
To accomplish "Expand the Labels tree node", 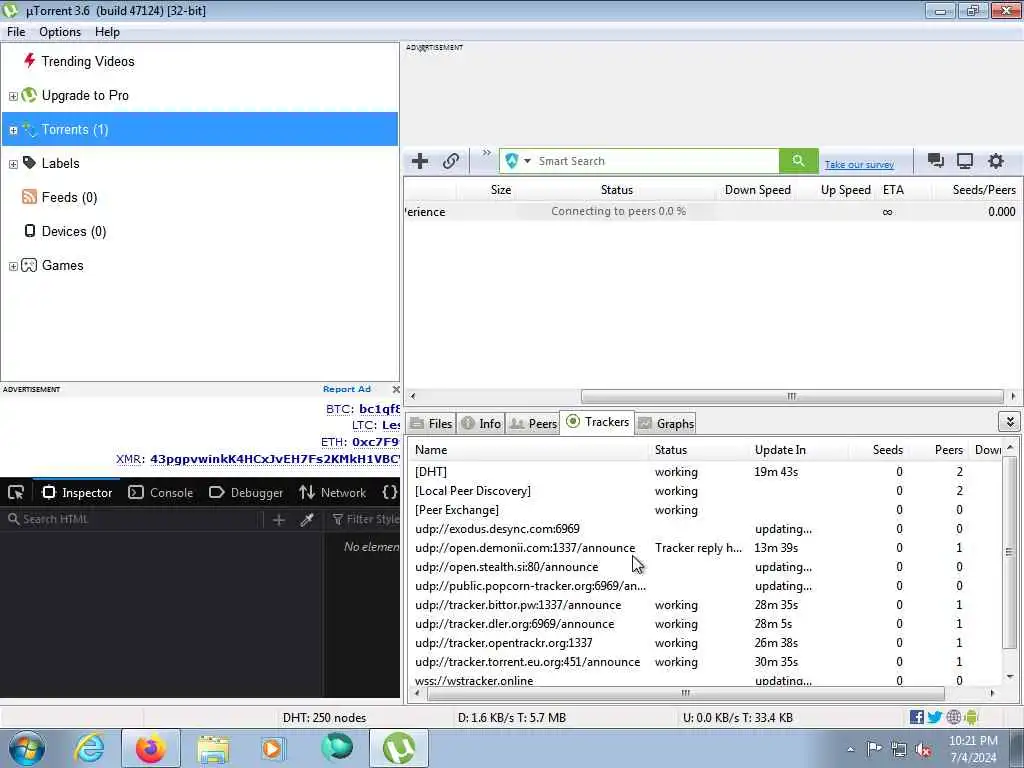I will point(13,164).
